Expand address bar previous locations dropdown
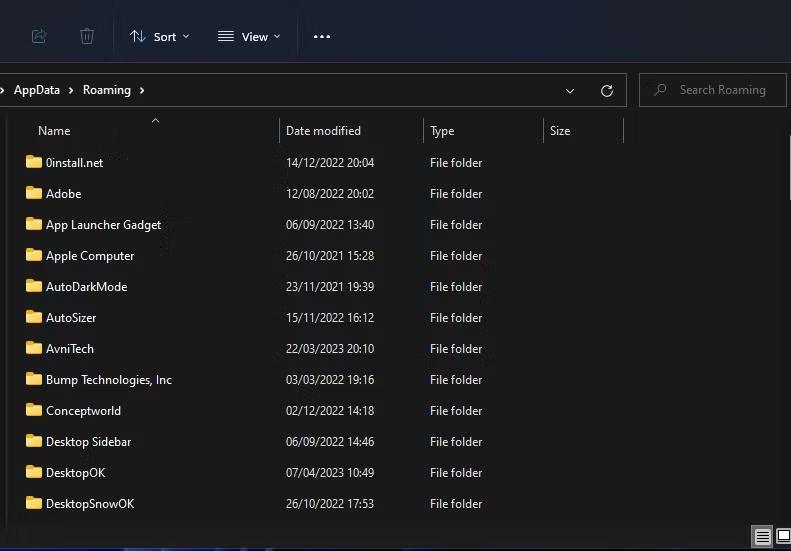This screenshot has height=551, width=791. tap(570, 90)
